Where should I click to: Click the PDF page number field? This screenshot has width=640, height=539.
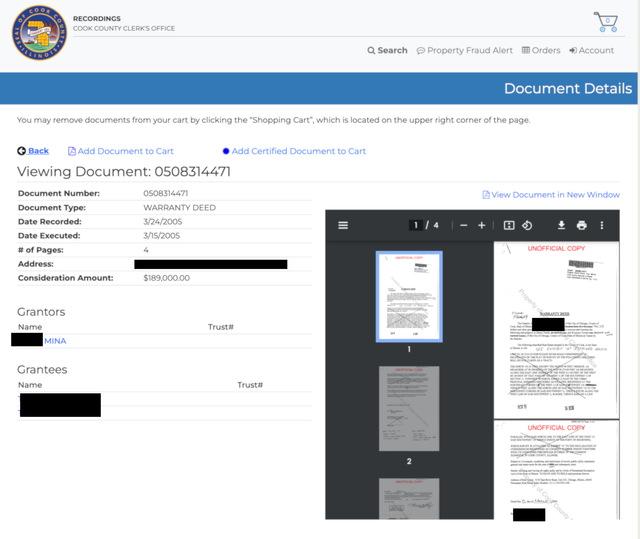click(x=416, y=225)
